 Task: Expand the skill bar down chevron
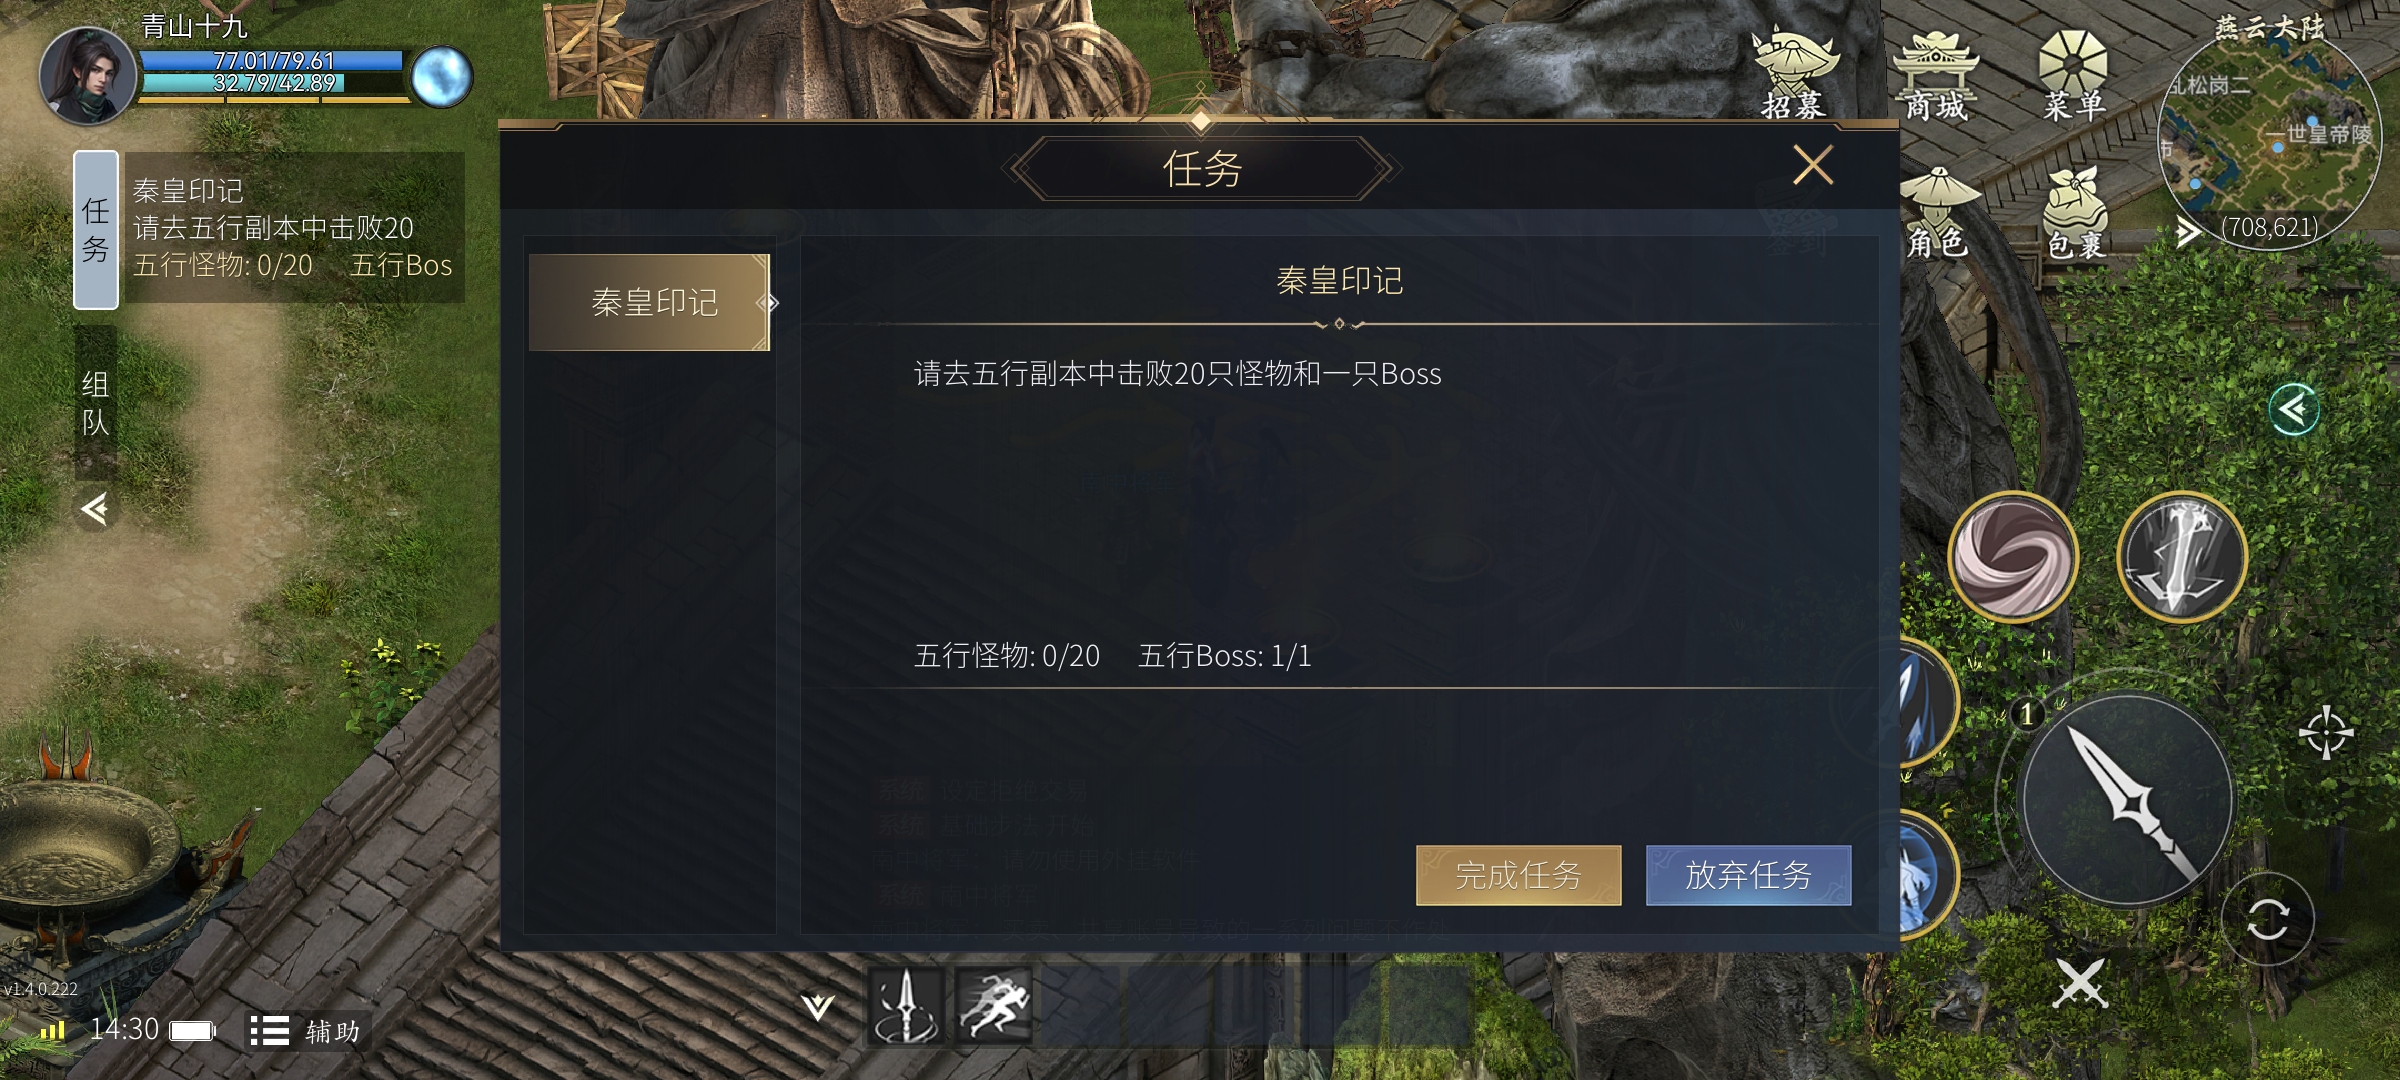pyautogui.click(x=817, y=1006)
